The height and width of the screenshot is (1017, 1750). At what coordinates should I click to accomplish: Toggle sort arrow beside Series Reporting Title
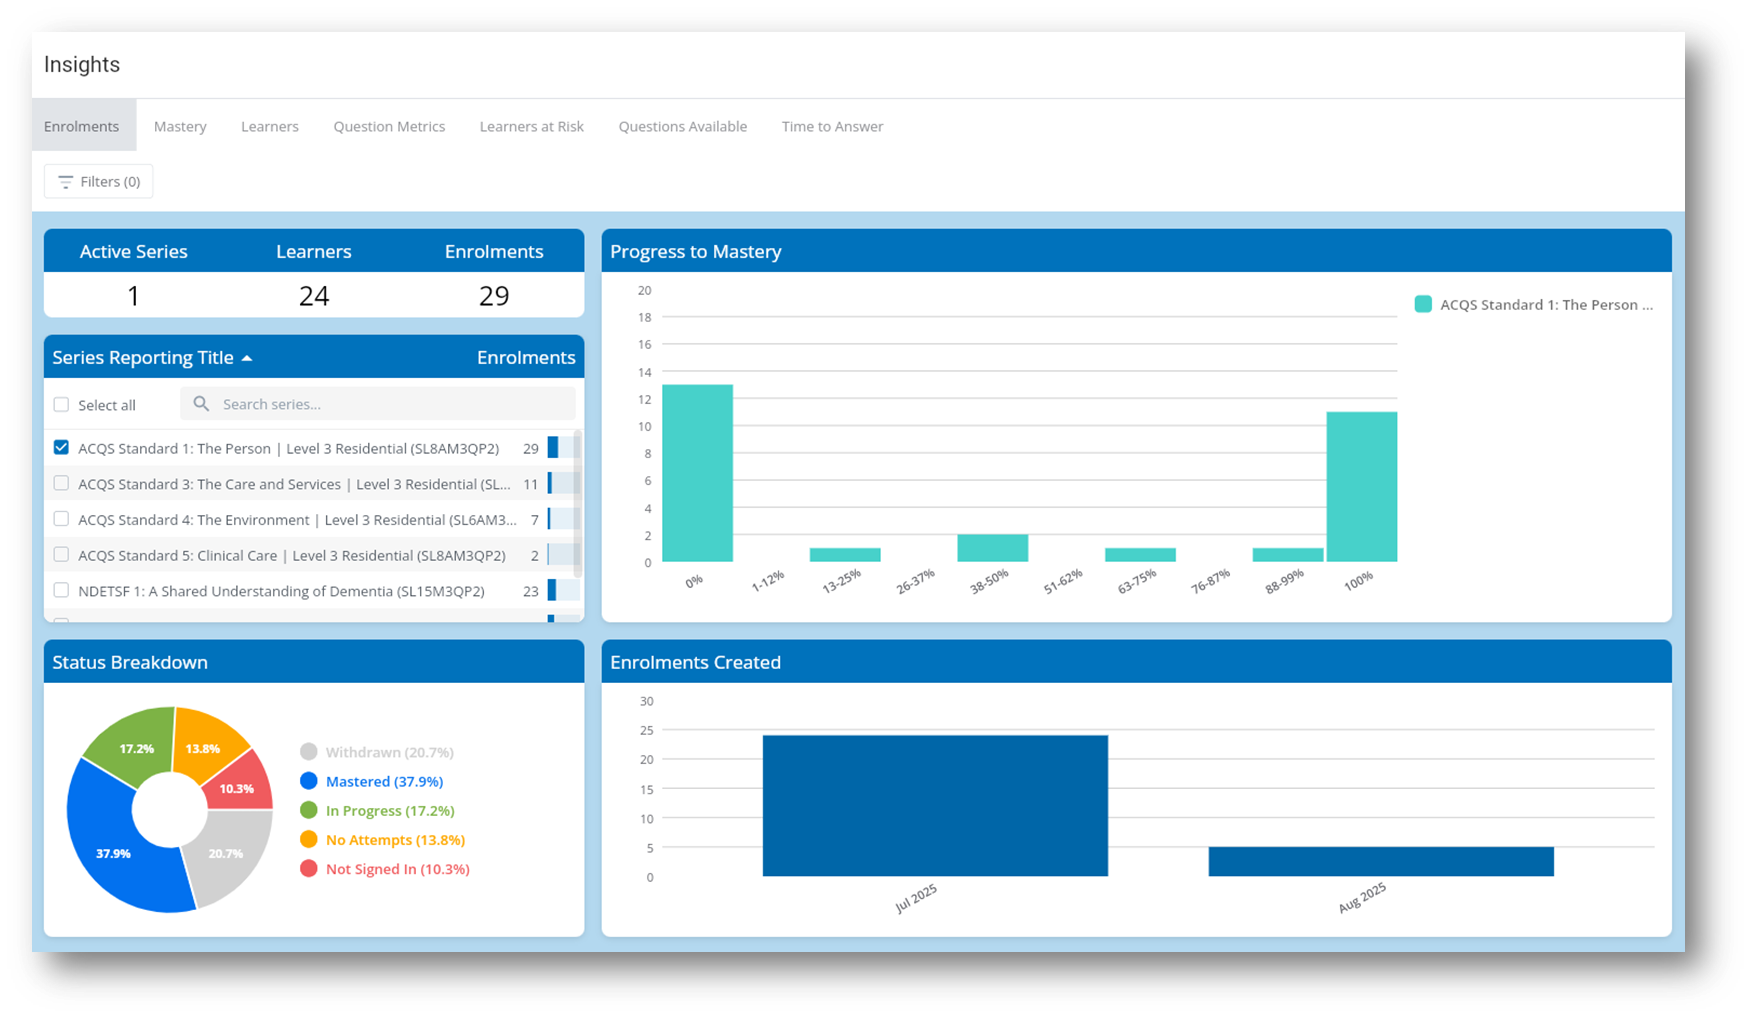click(247, 358)
